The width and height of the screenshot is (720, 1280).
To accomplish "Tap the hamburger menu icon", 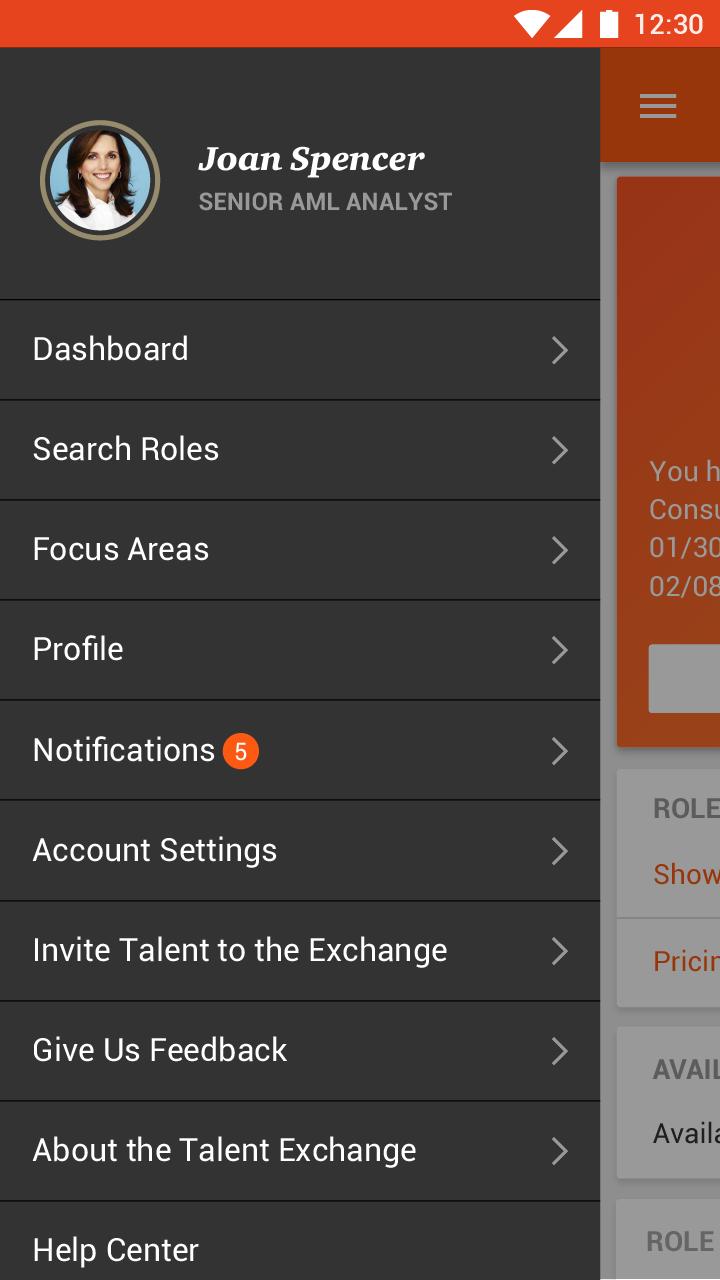I will tap(658, 106).
